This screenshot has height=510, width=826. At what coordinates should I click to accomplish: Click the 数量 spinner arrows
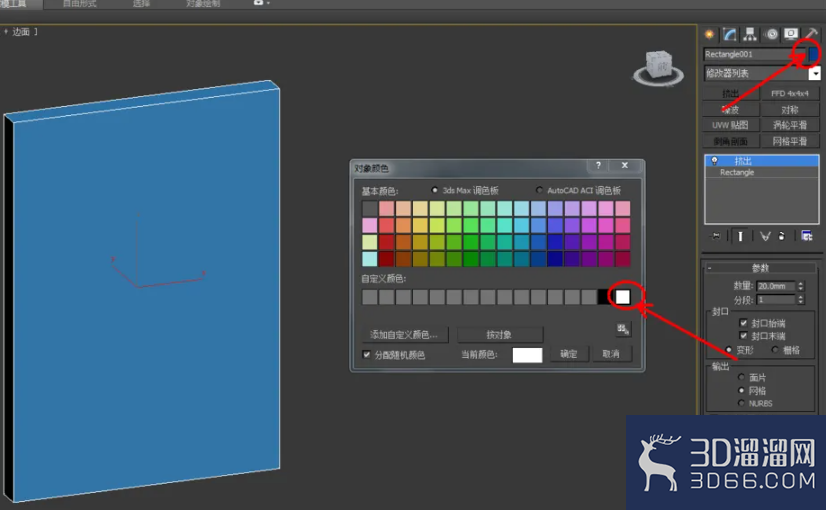coord(801,286)
